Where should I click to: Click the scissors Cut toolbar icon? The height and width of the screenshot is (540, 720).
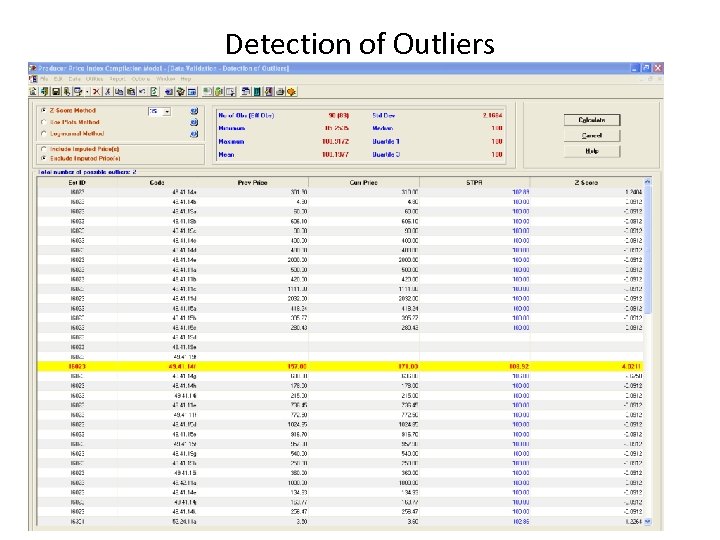click(x=107, y=92)
